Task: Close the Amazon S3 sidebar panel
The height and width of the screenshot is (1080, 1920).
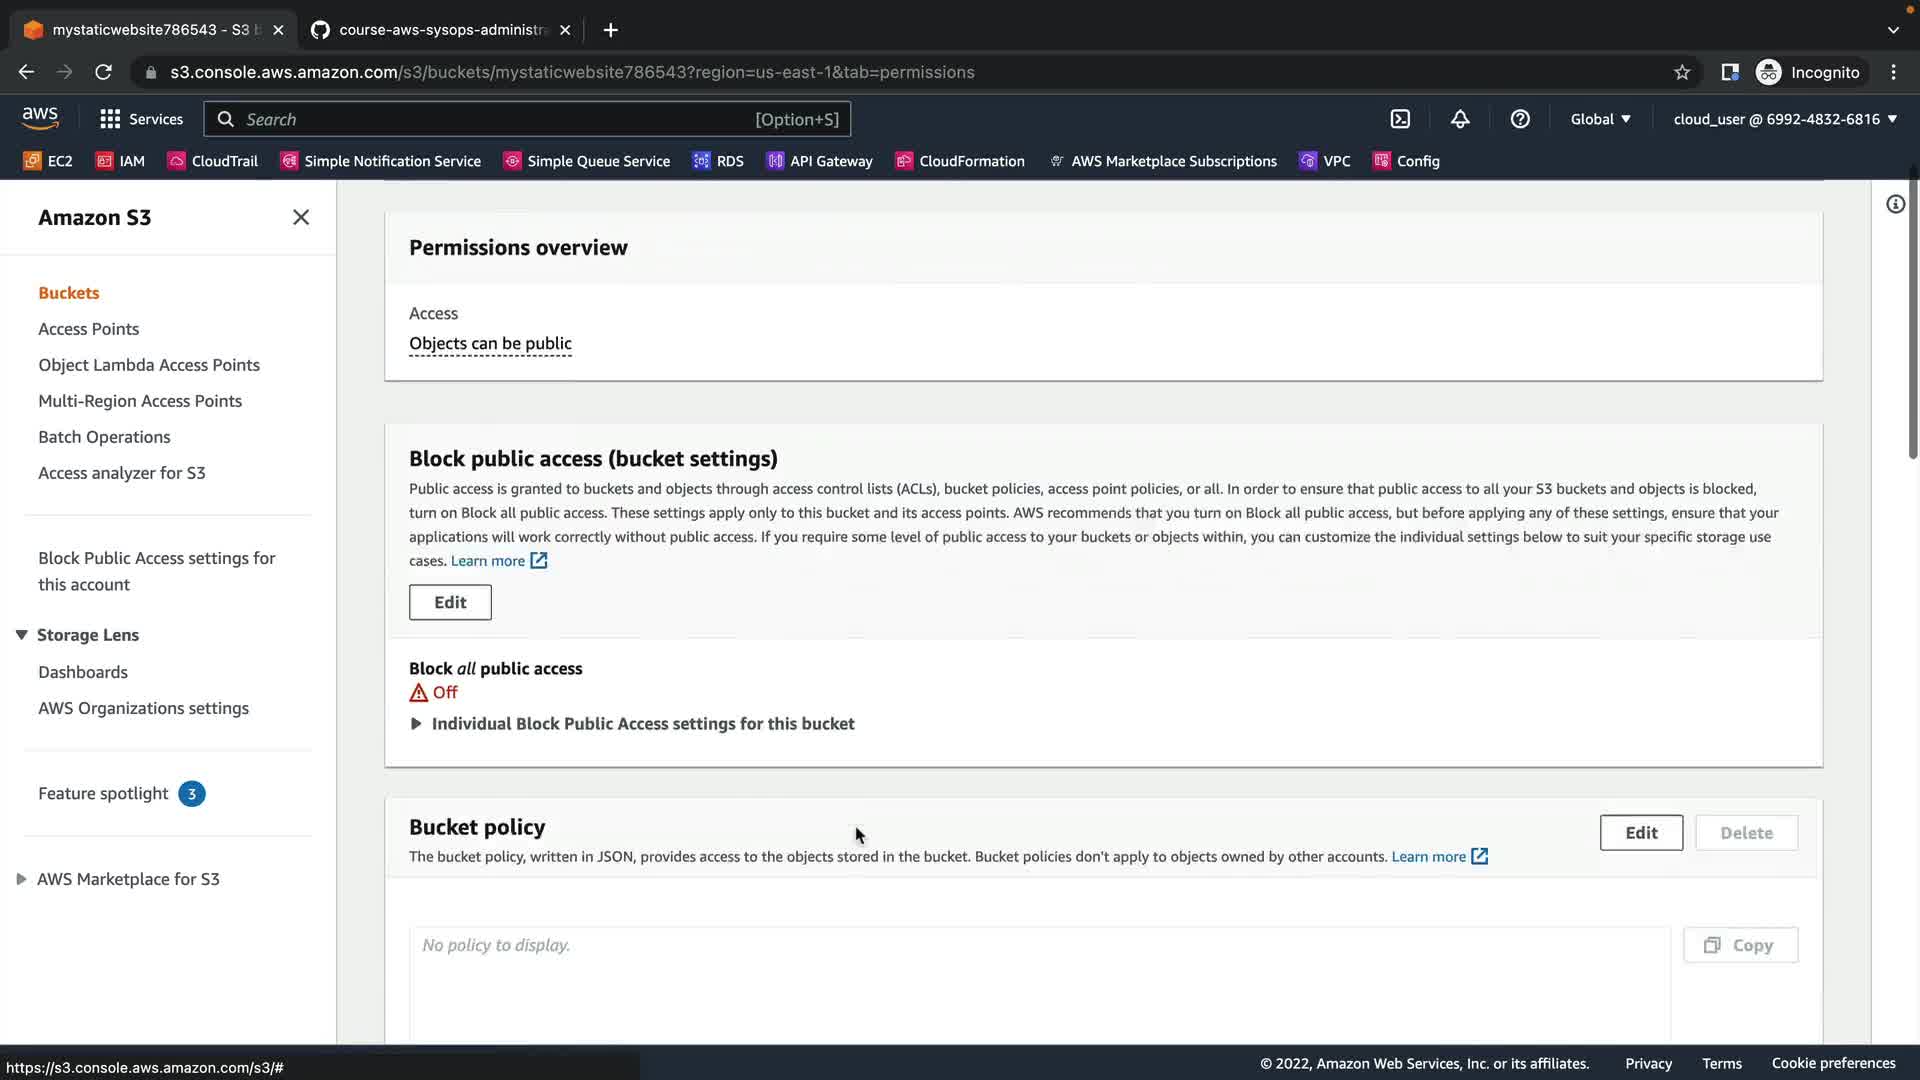Action: [x=301, y=217]
